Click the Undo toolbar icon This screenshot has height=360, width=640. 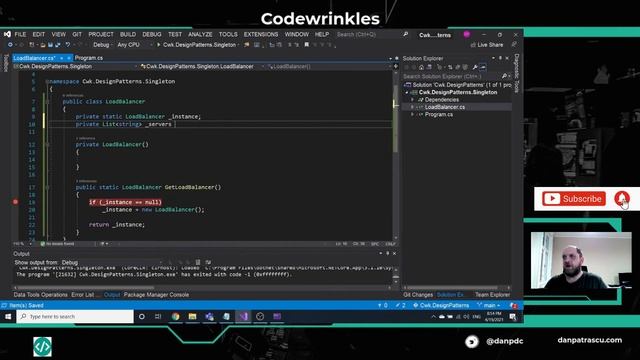[x=68, y=45]
